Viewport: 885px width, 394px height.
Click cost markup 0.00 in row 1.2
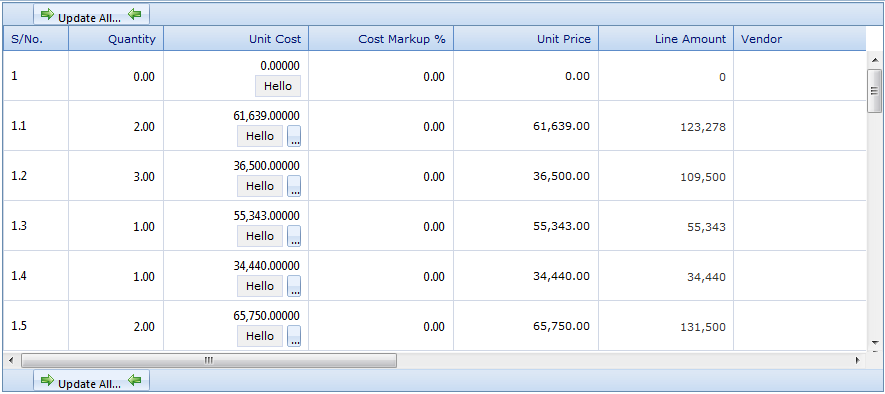tap(434, 177)
